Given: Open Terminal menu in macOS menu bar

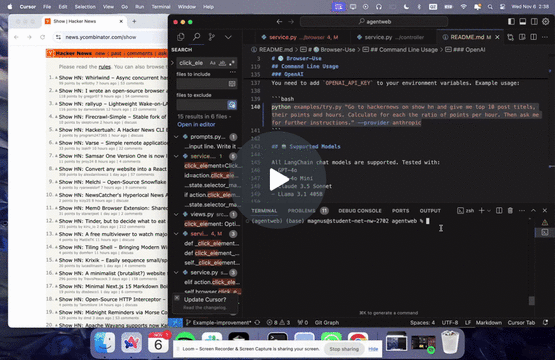Looking at the screenshot, I should [x=161, y=7].
